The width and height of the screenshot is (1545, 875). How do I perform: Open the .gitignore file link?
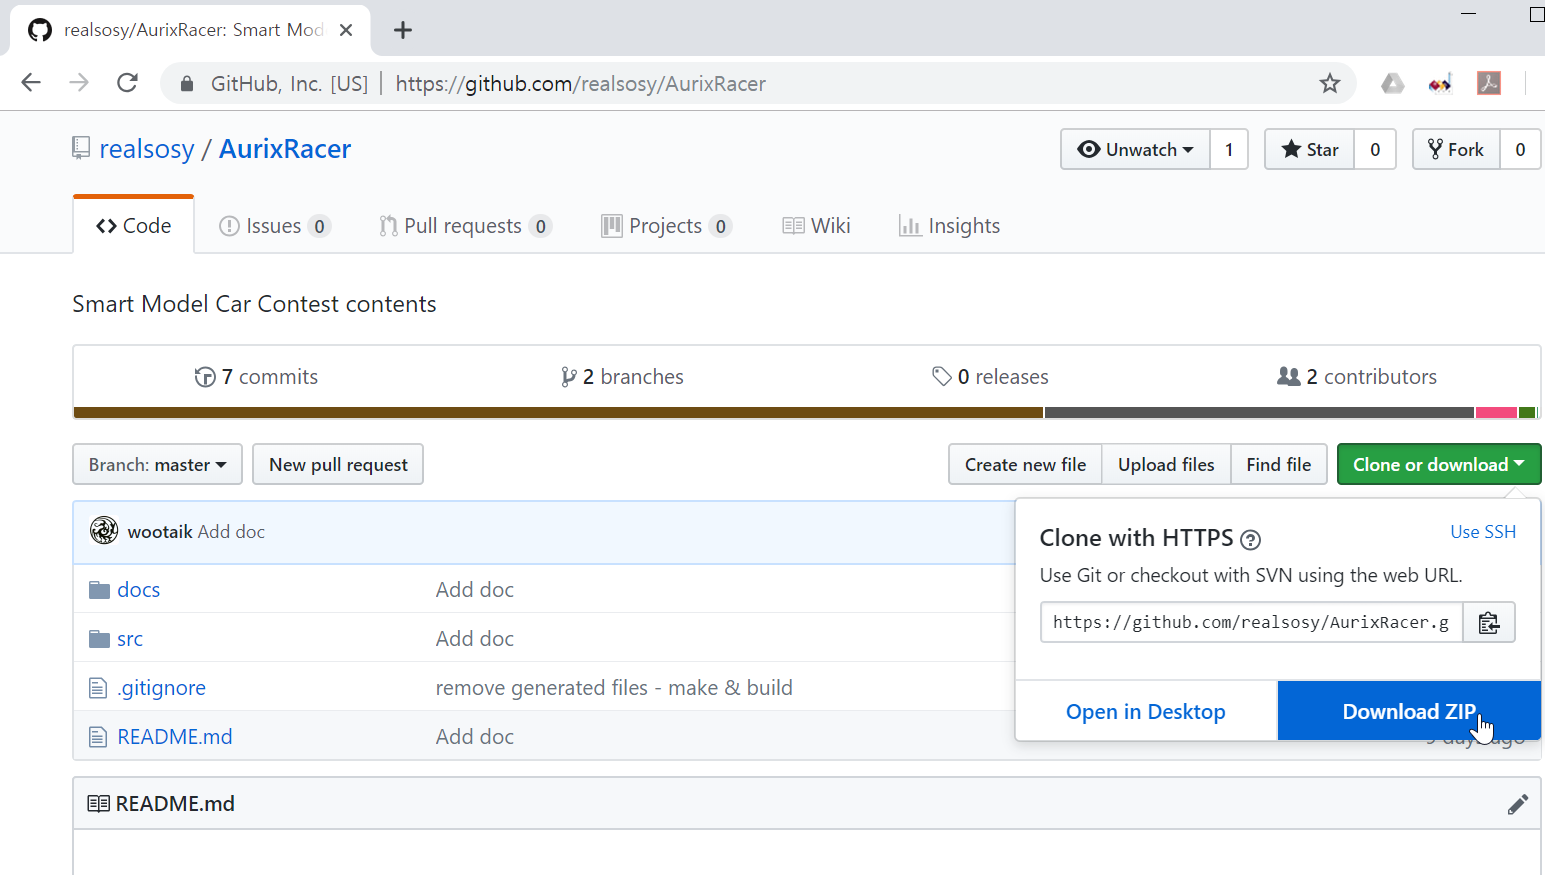(x=161, y=688)
